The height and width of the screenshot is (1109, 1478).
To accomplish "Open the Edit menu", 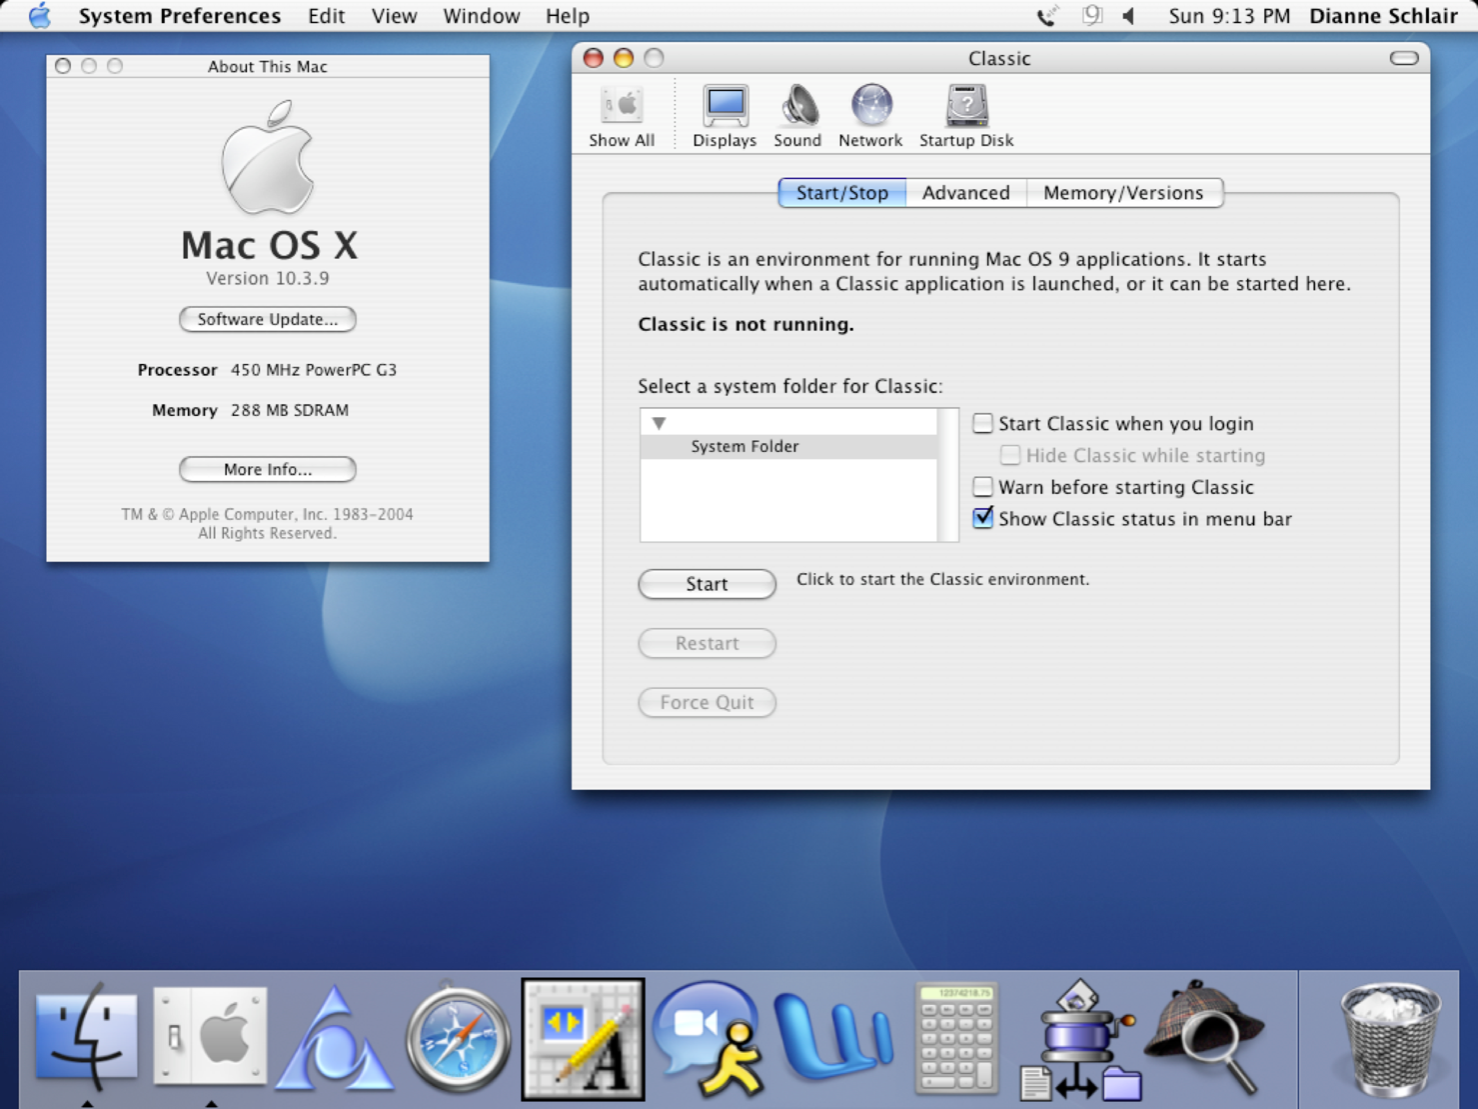I will pos(326,16).
